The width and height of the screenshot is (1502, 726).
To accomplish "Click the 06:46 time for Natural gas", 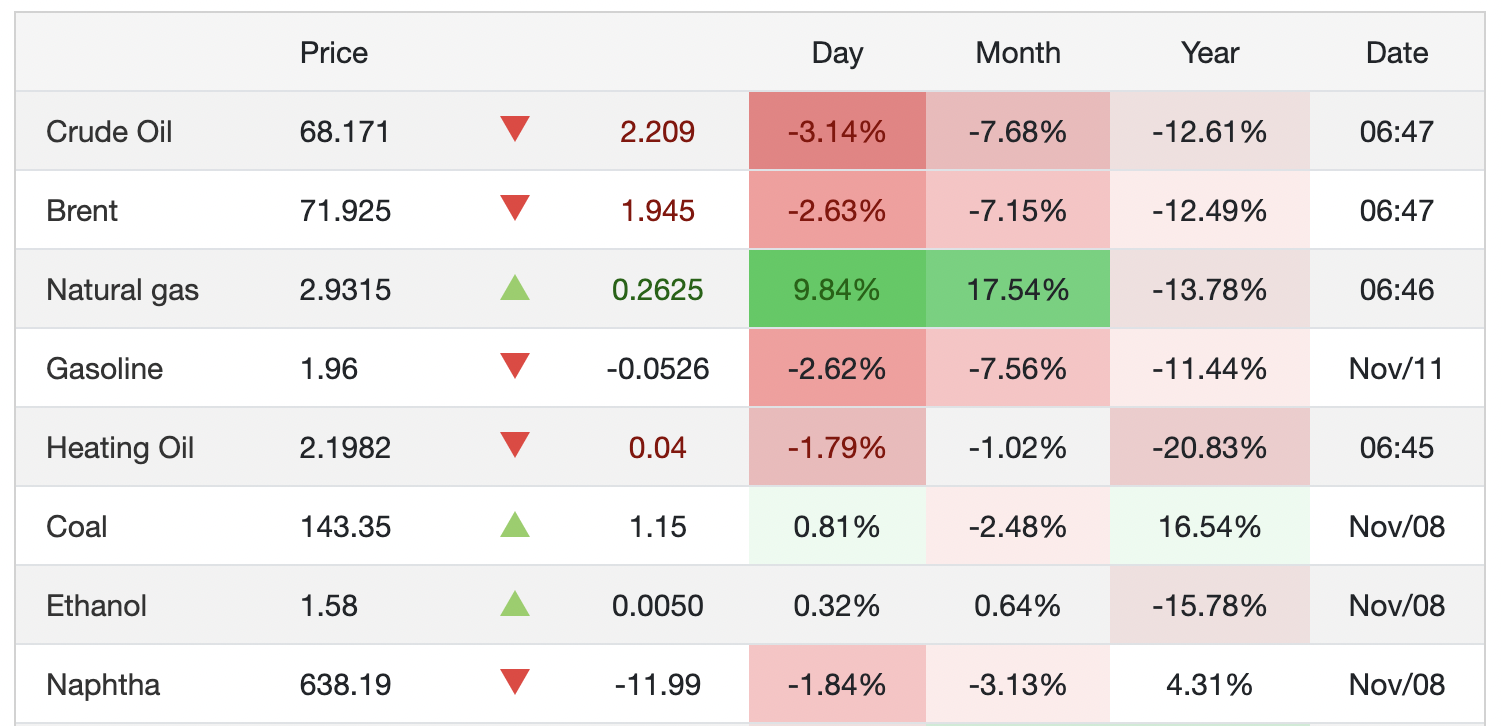I will [x=1397, y=290].
